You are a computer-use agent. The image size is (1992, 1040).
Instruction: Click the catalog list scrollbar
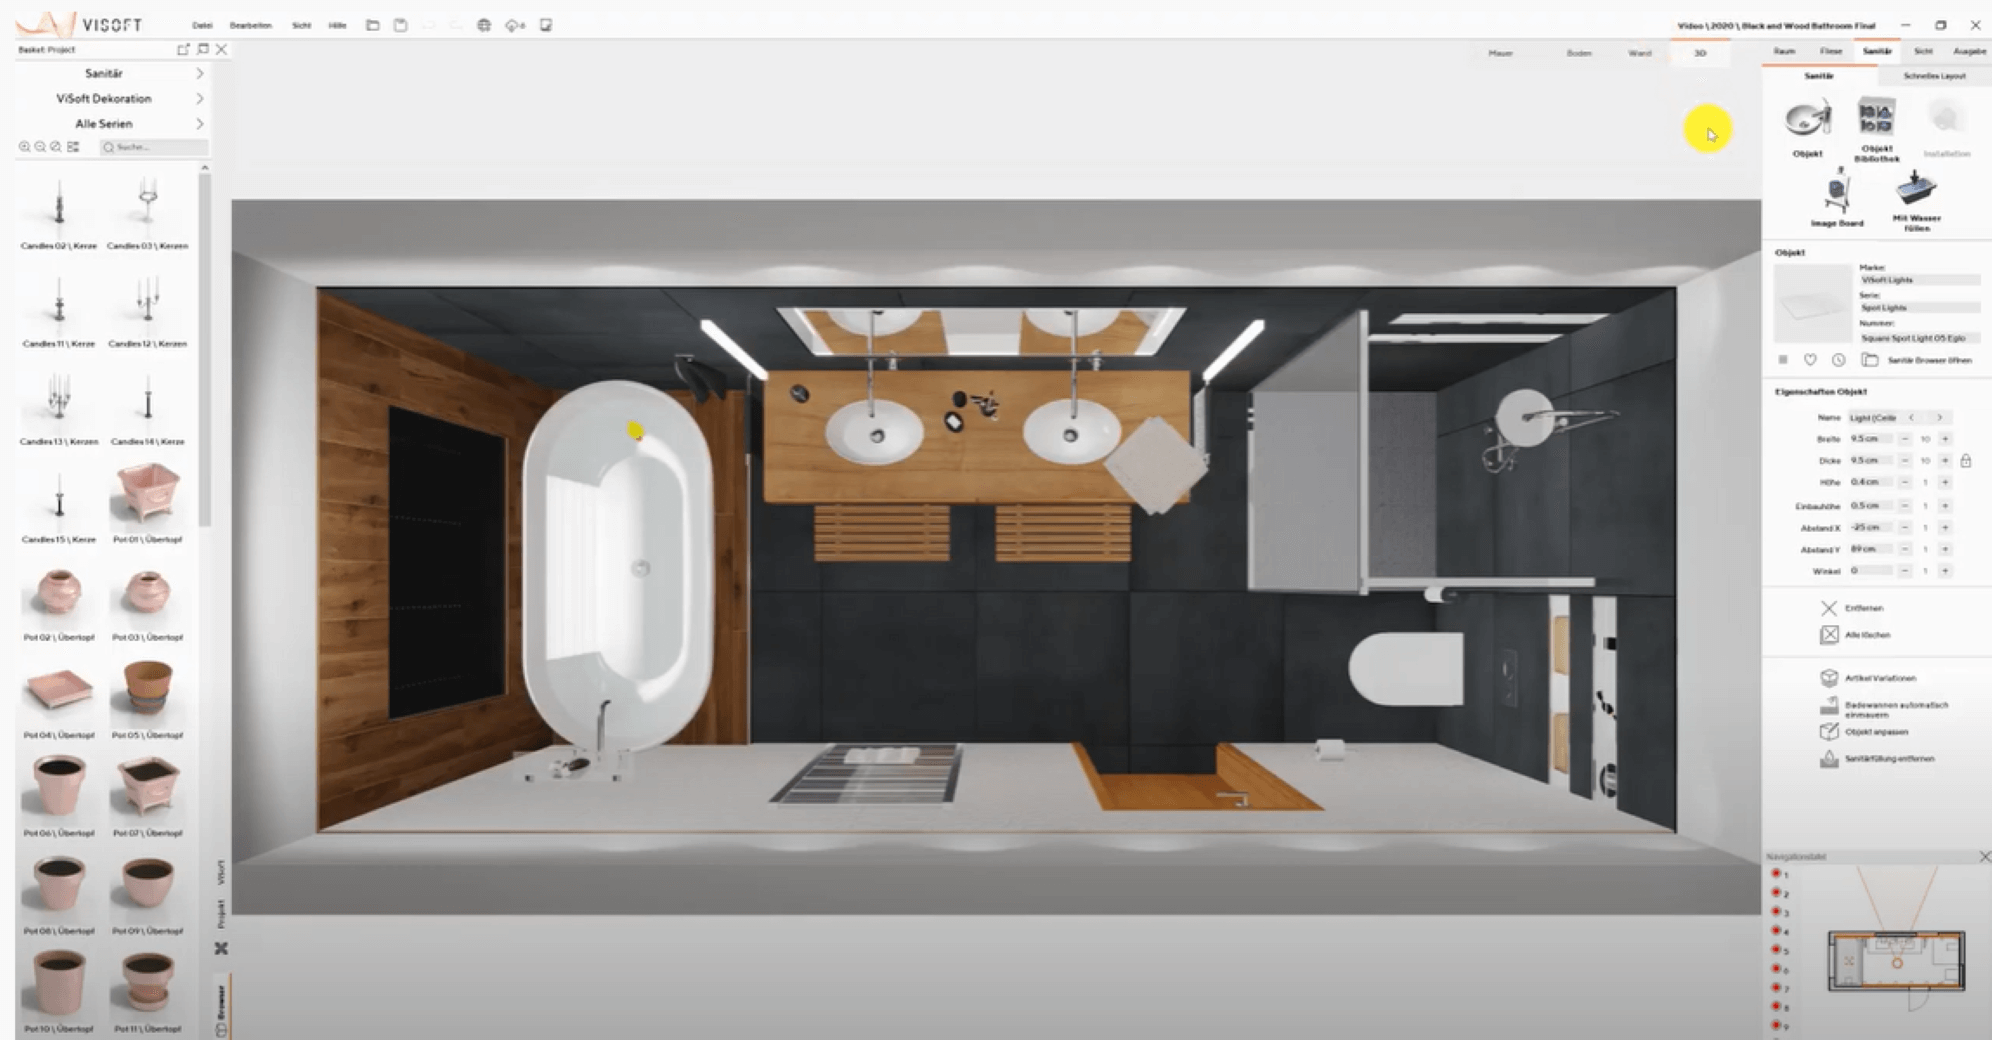pyautogui.click(x=205, y=350)
